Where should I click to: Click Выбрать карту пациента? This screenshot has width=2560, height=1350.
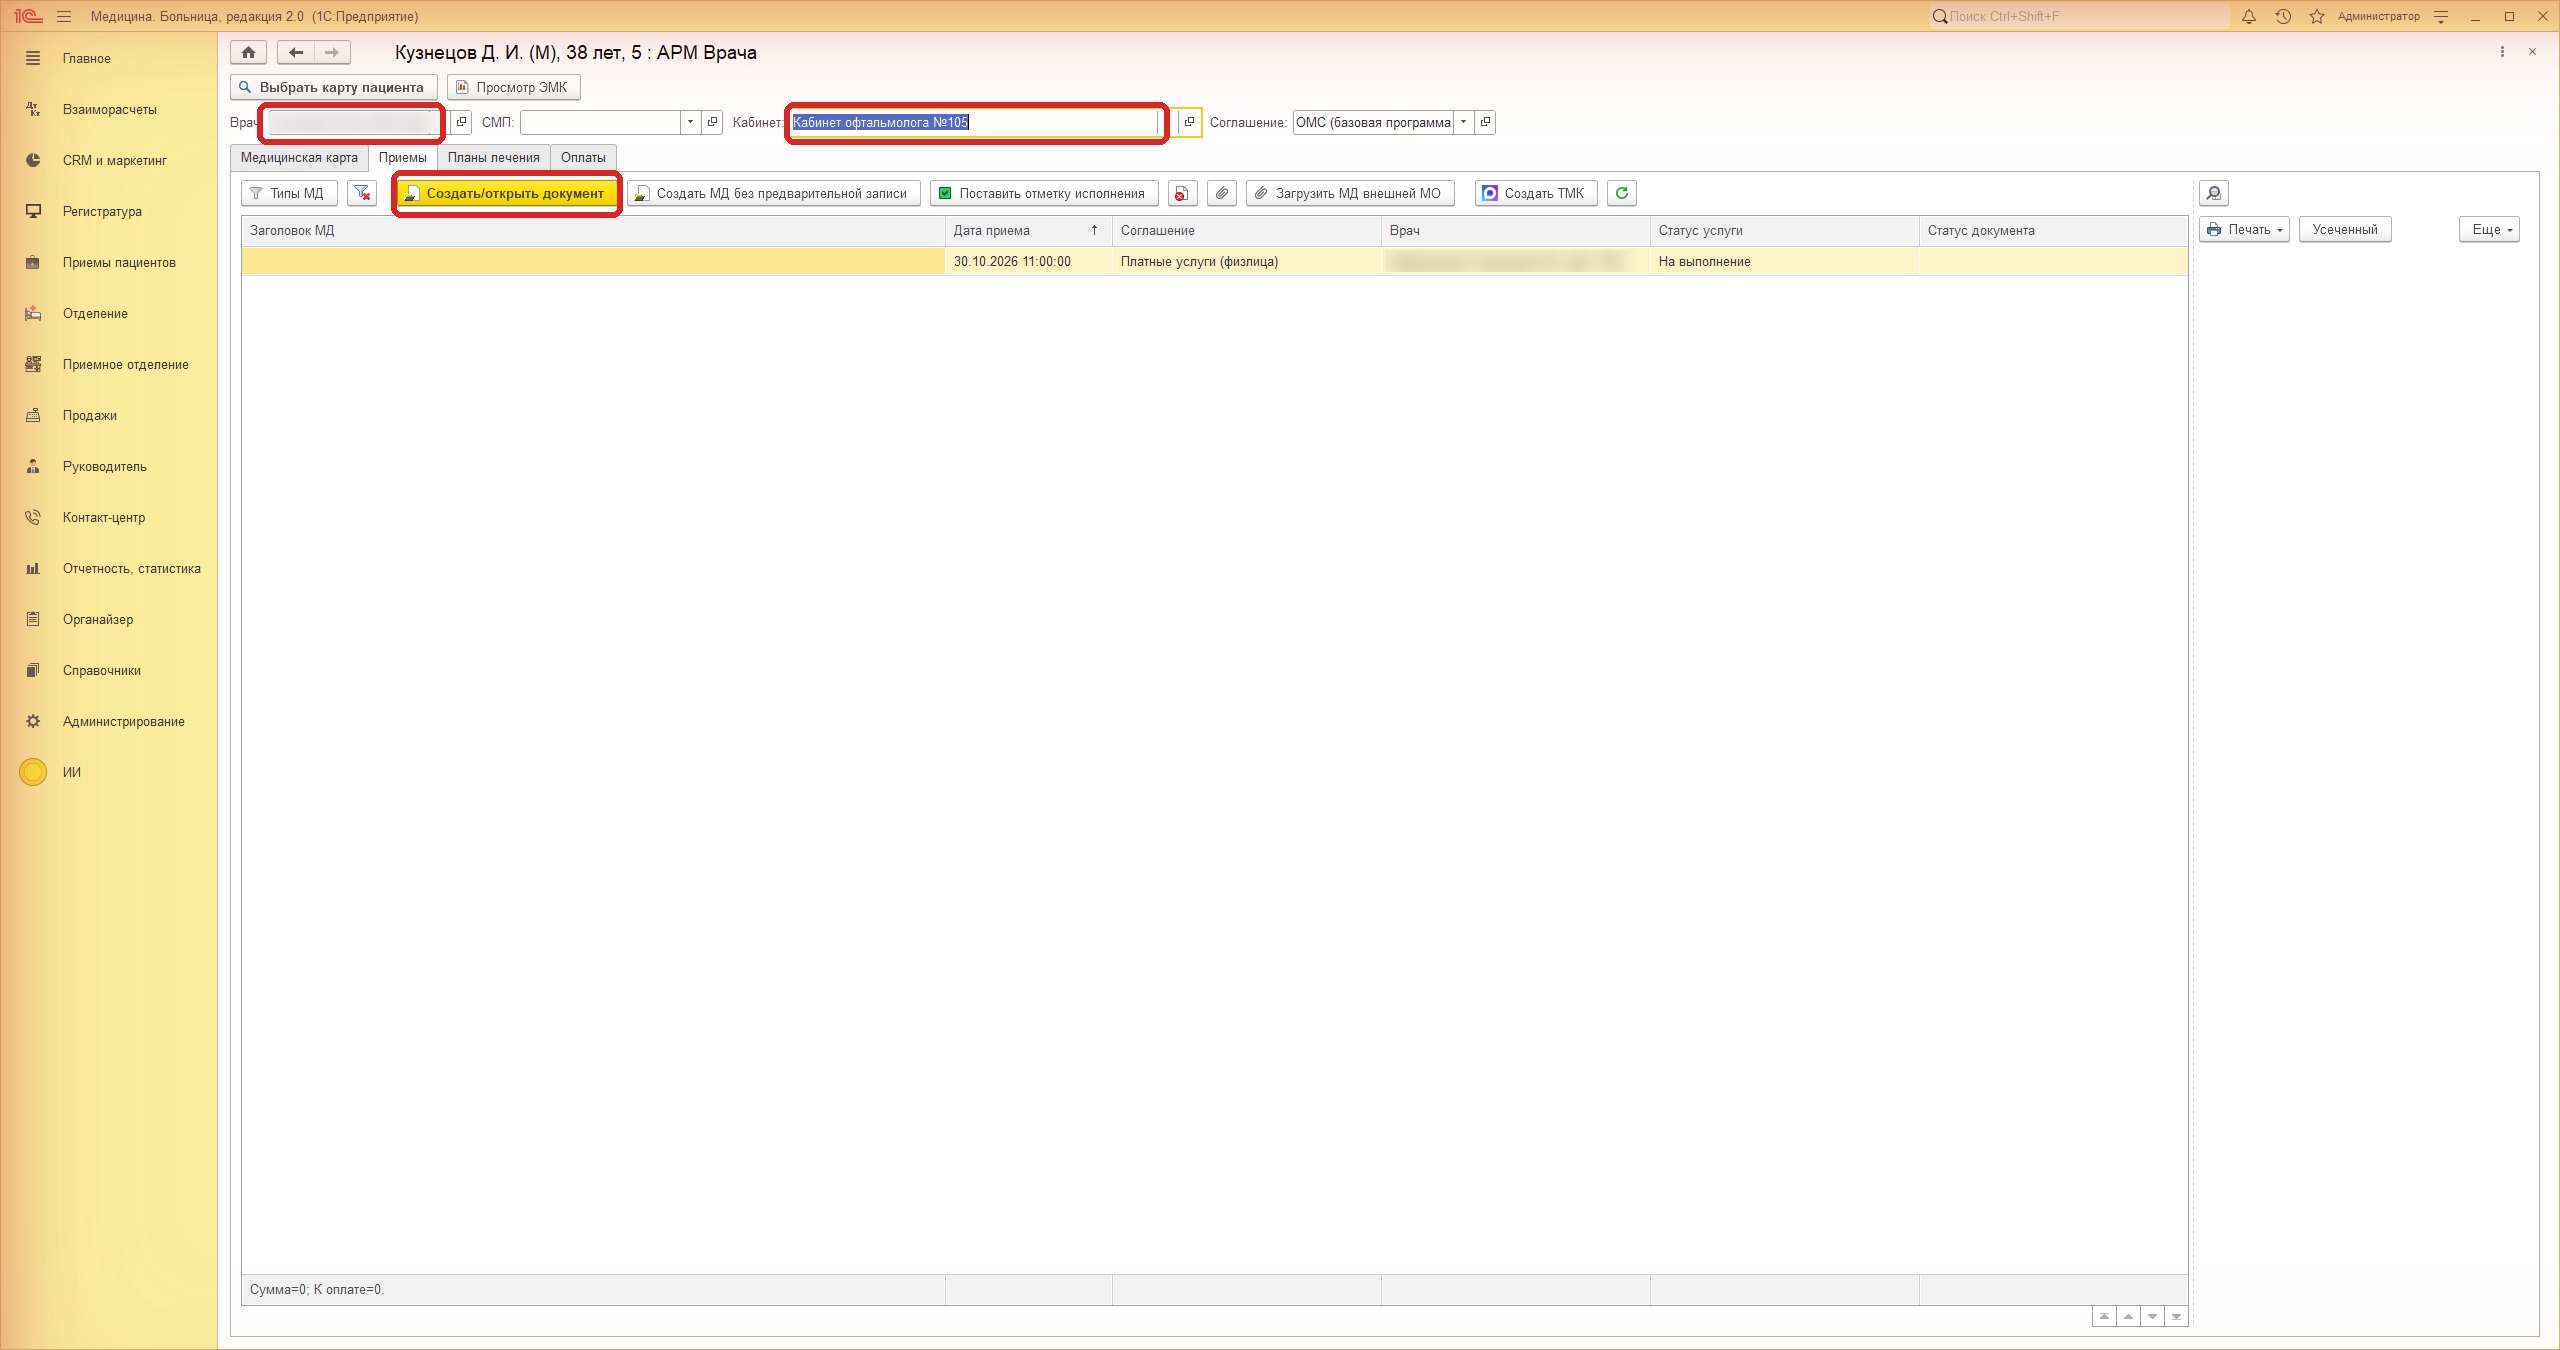coord(334,87)
